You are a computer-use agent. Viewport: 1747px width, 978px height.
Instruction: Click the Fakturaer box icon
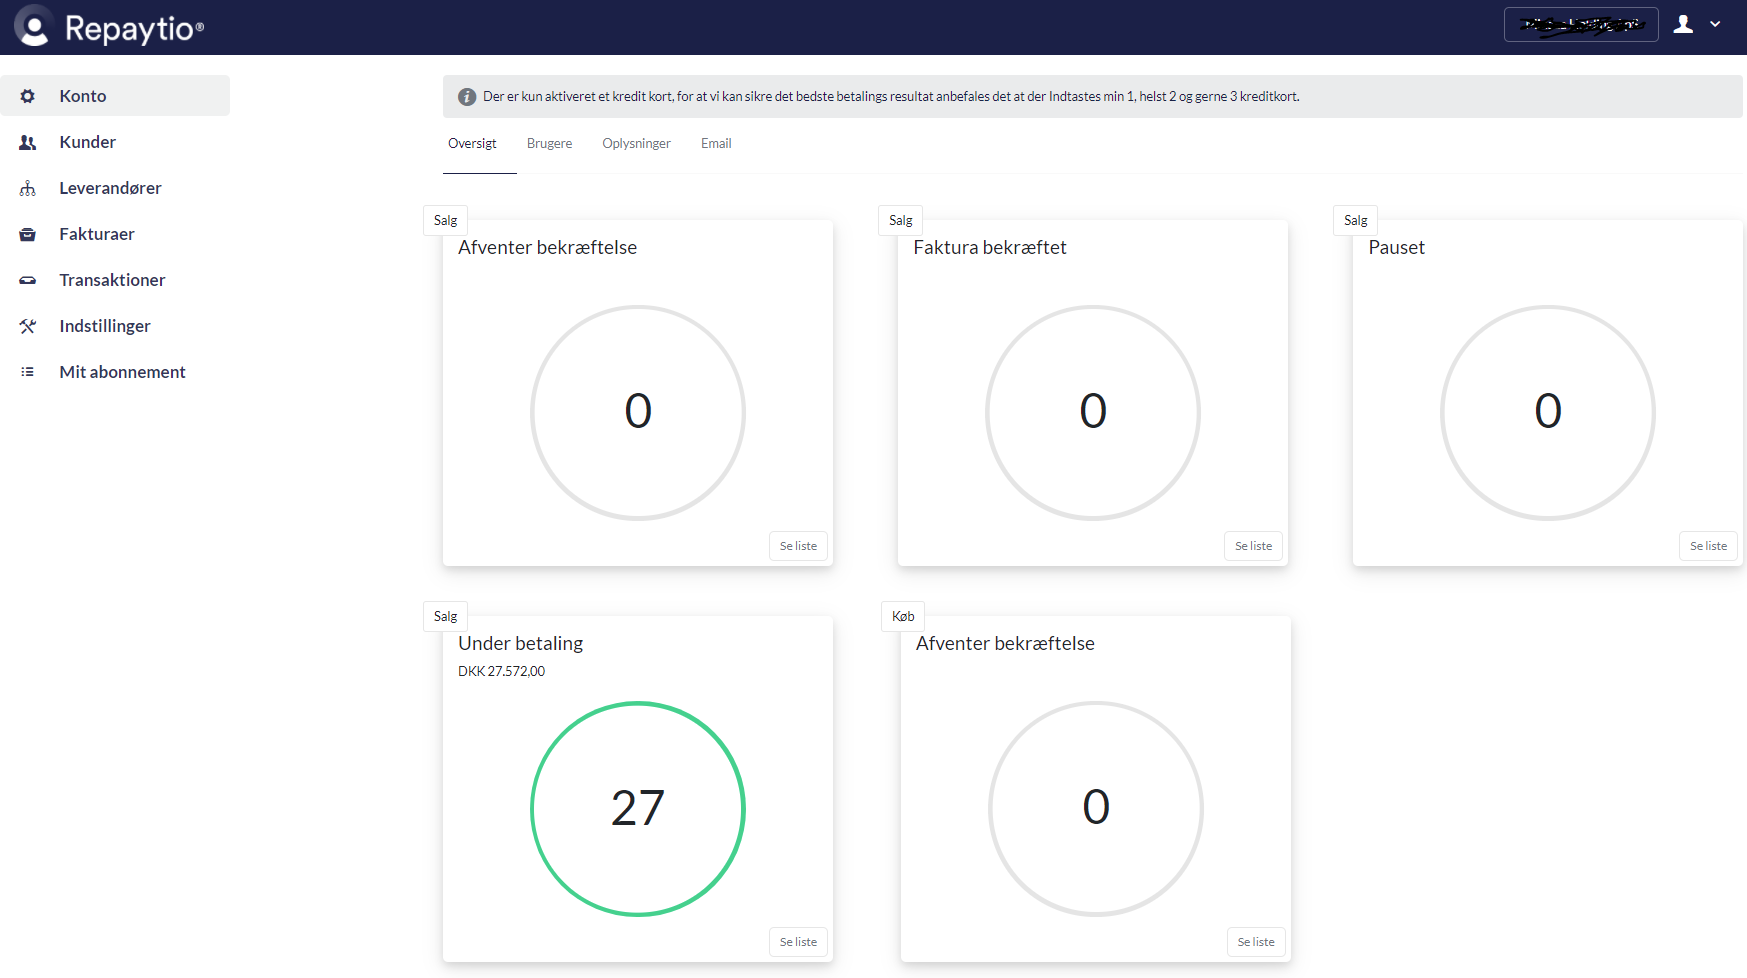point(28,234)
